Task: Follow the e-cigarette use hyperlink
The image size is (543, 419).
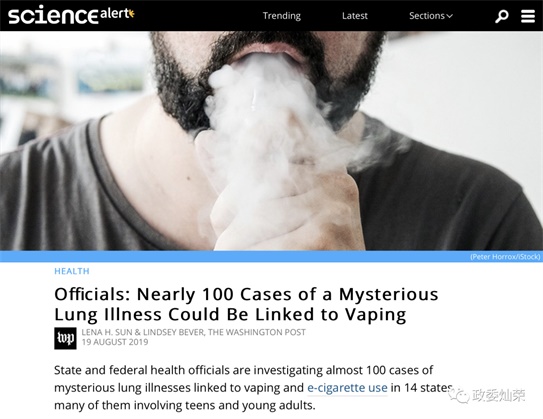Action: 347,387
